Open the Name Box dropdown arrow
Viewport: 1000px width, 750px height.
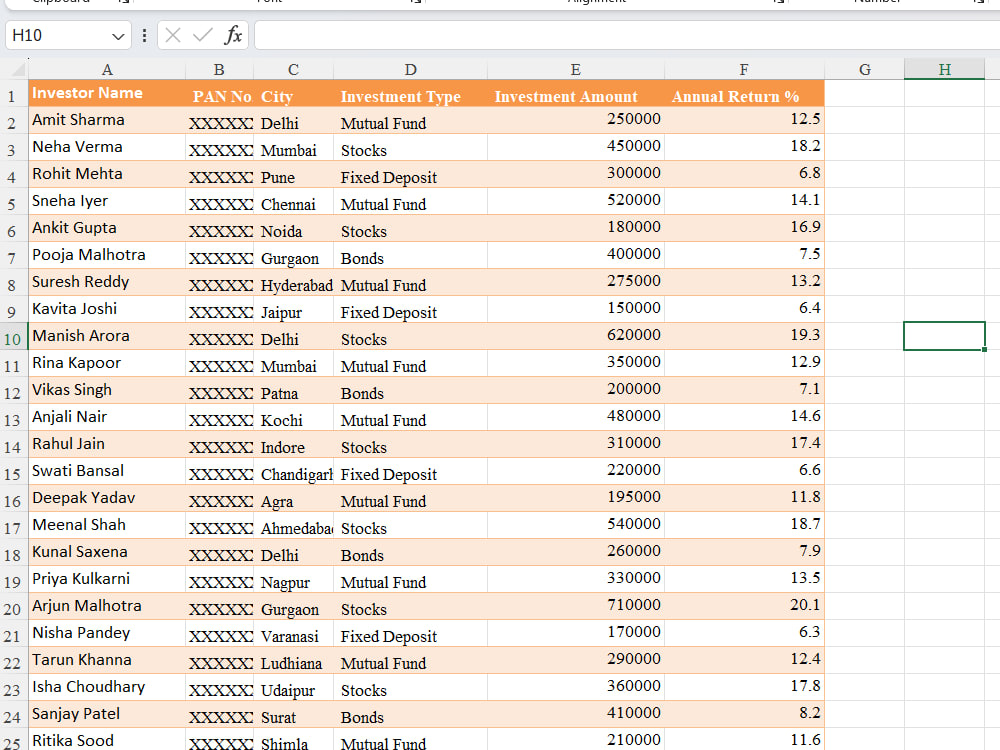[x=118, y=36]
